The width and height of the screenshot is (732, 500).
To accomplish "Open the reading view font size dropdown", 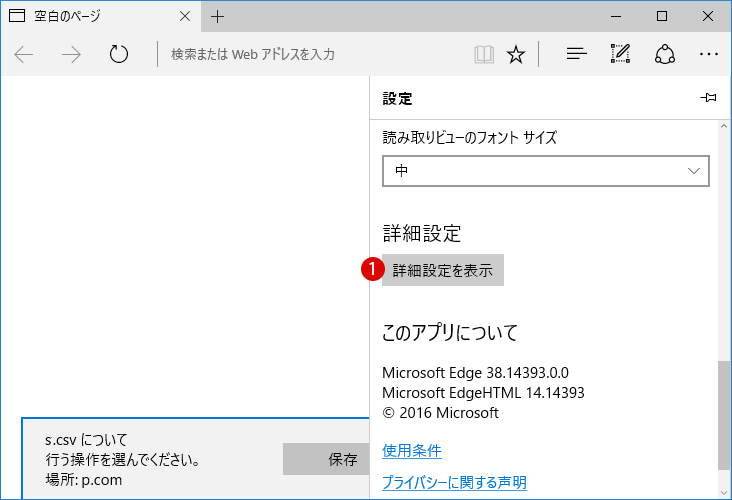I will [546, 171].
